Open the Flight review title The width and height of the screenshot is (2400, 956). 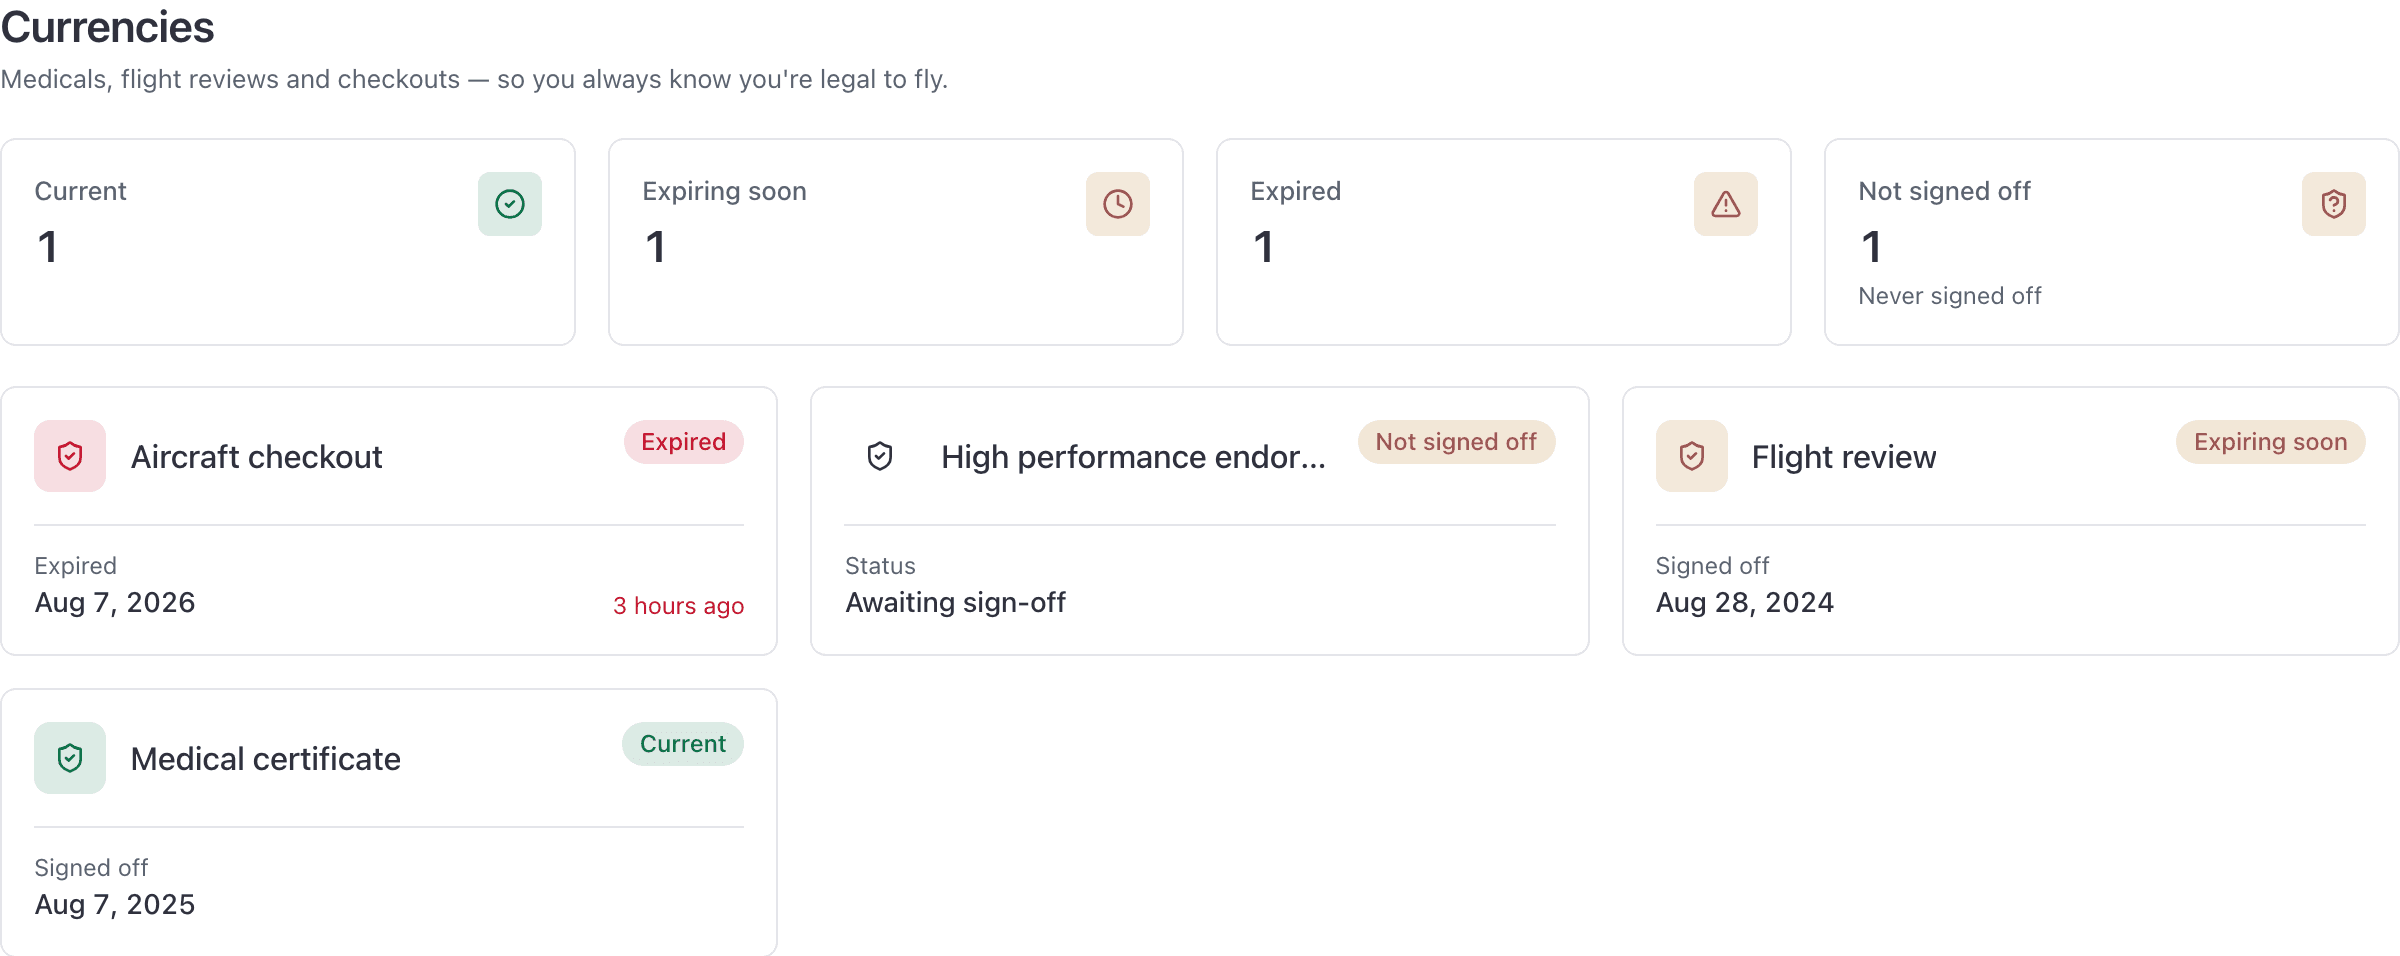click(1844, 457)
